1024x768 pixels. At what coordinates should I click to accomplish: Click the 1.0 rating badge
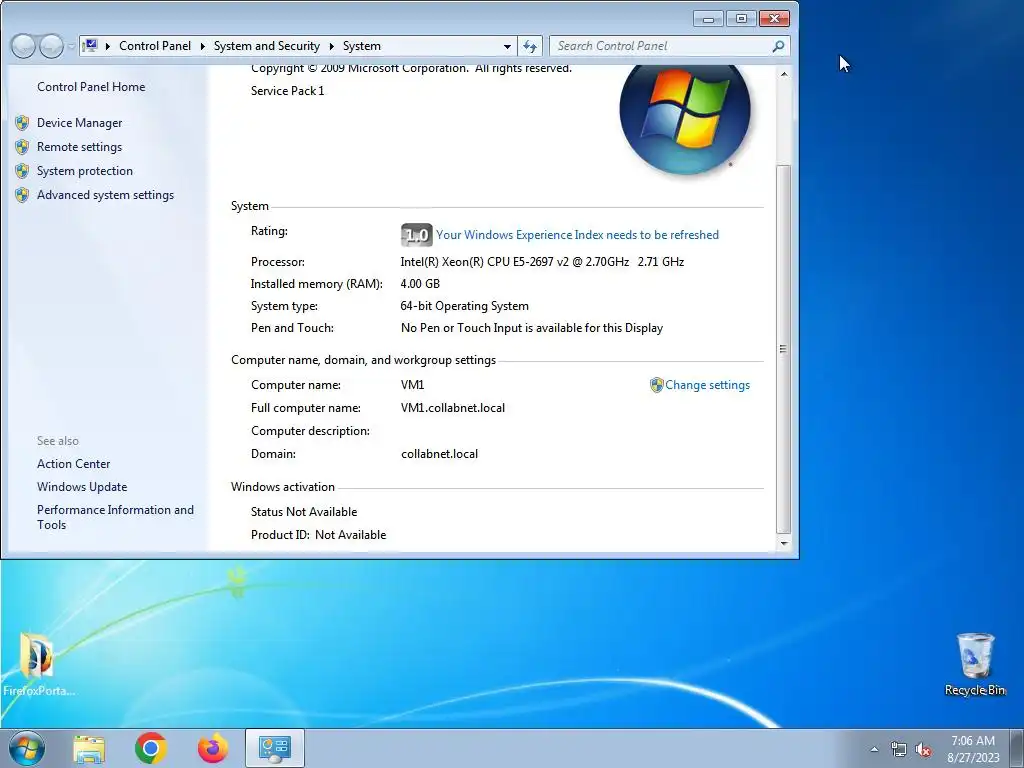(x=416, y=234)
